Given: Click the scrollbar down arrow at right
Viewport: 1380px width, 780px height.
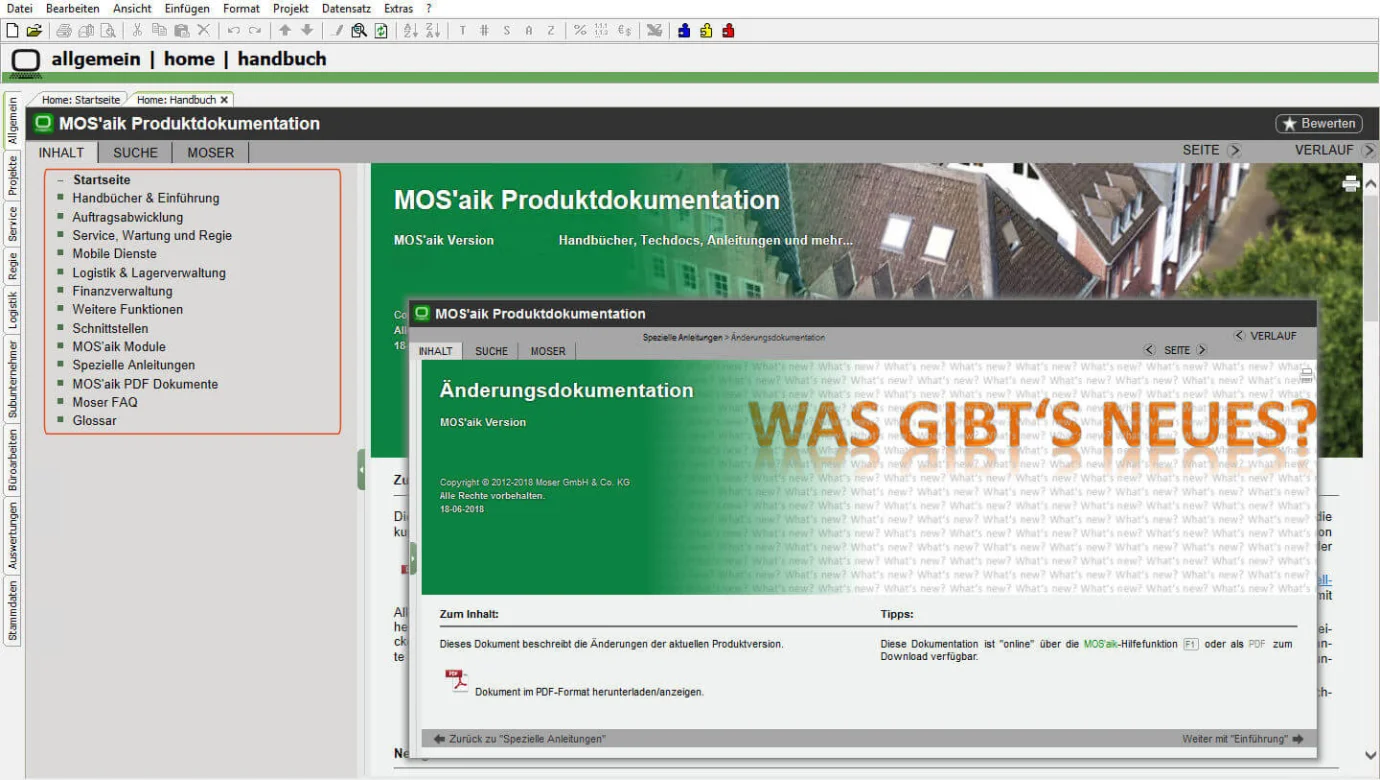Looking at the screenshot, I should (1370, 756).
